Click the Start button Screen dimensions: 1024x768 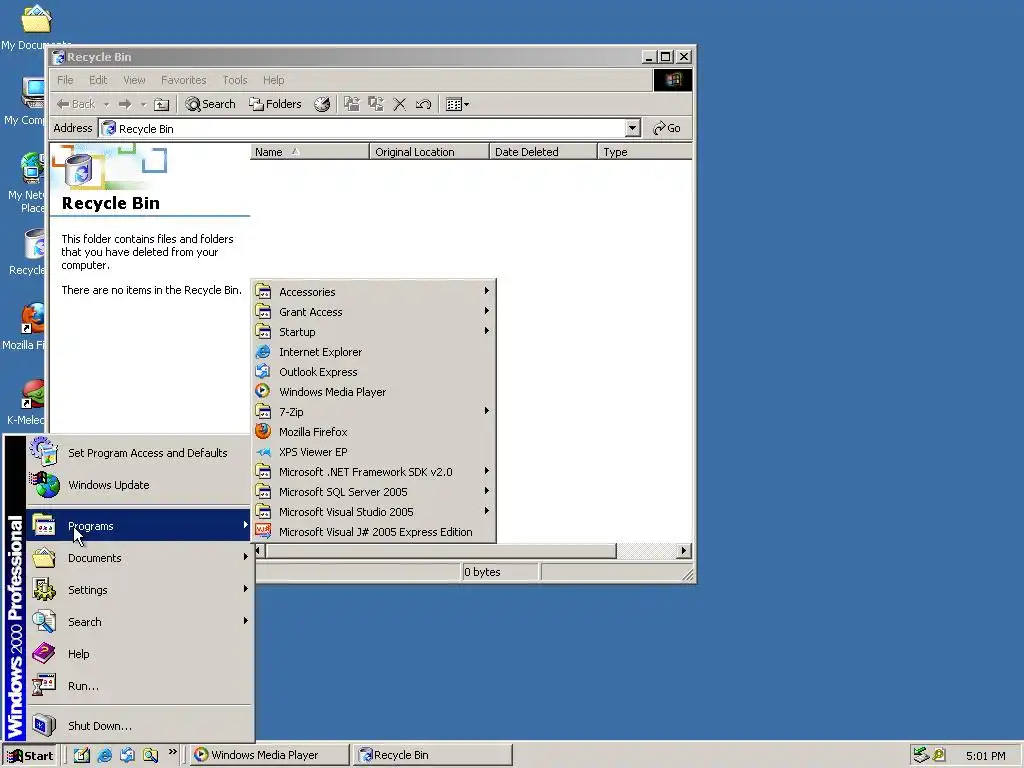(x=30, y=756)
